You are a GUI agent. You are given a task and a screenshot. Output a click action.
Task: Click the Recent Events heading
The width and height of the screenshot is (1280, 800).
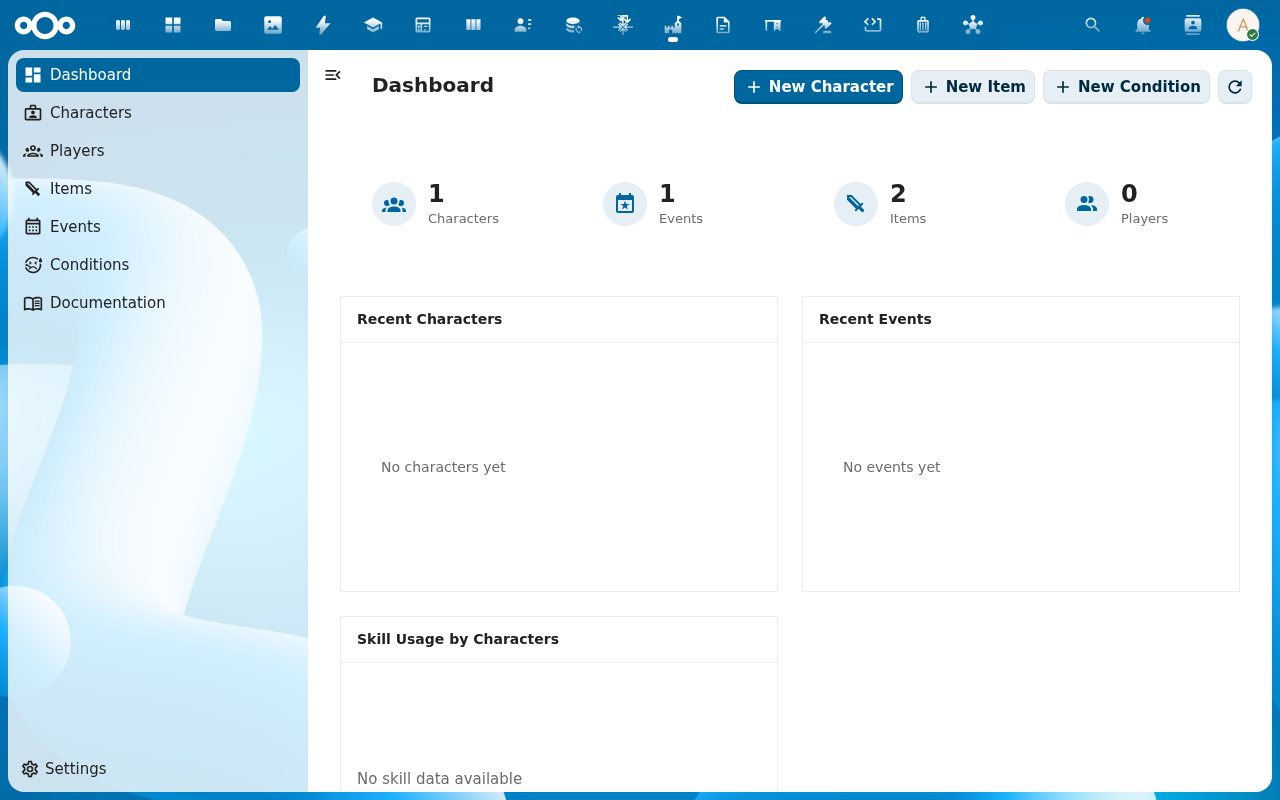(875, 319)
